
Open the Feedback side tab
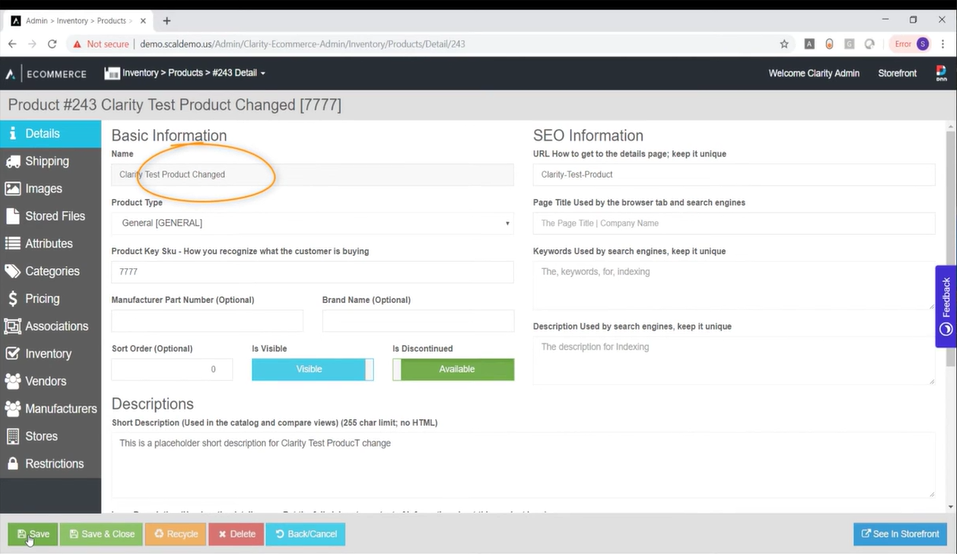[x=946, y=306]
